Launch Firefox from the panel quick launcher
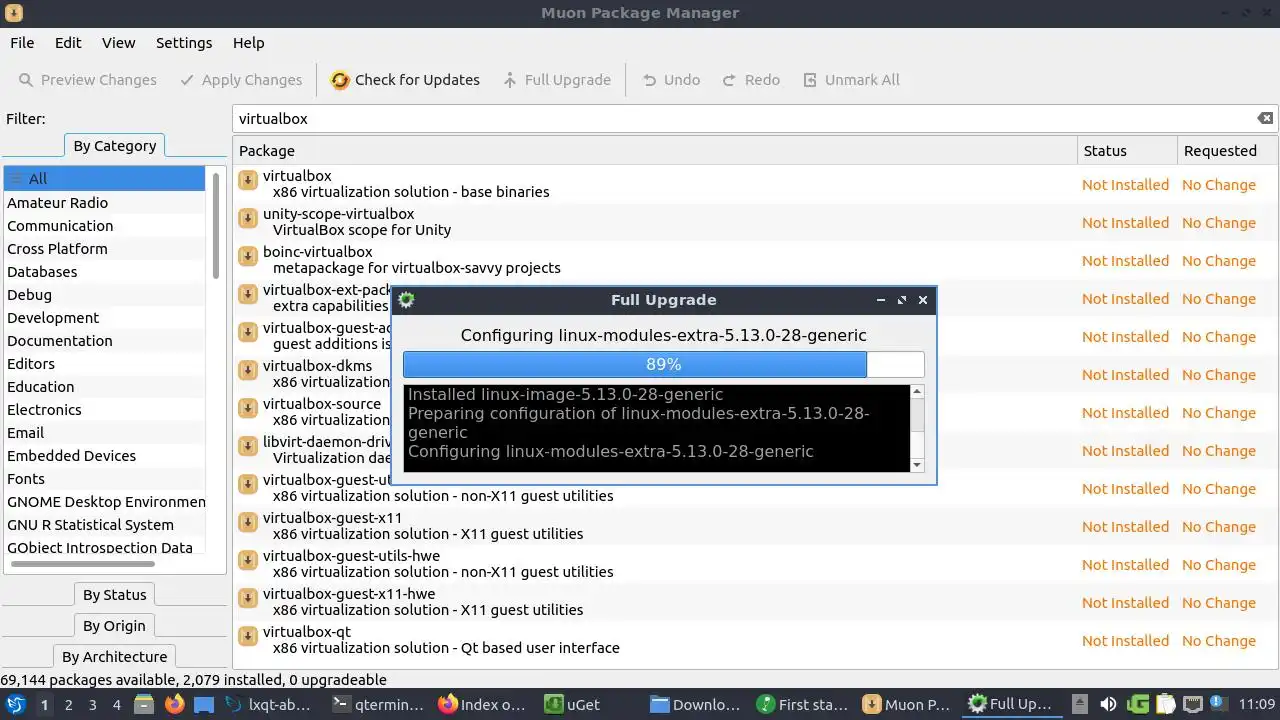The height and width of the screenshot is (720, 1280). point(174,705)
